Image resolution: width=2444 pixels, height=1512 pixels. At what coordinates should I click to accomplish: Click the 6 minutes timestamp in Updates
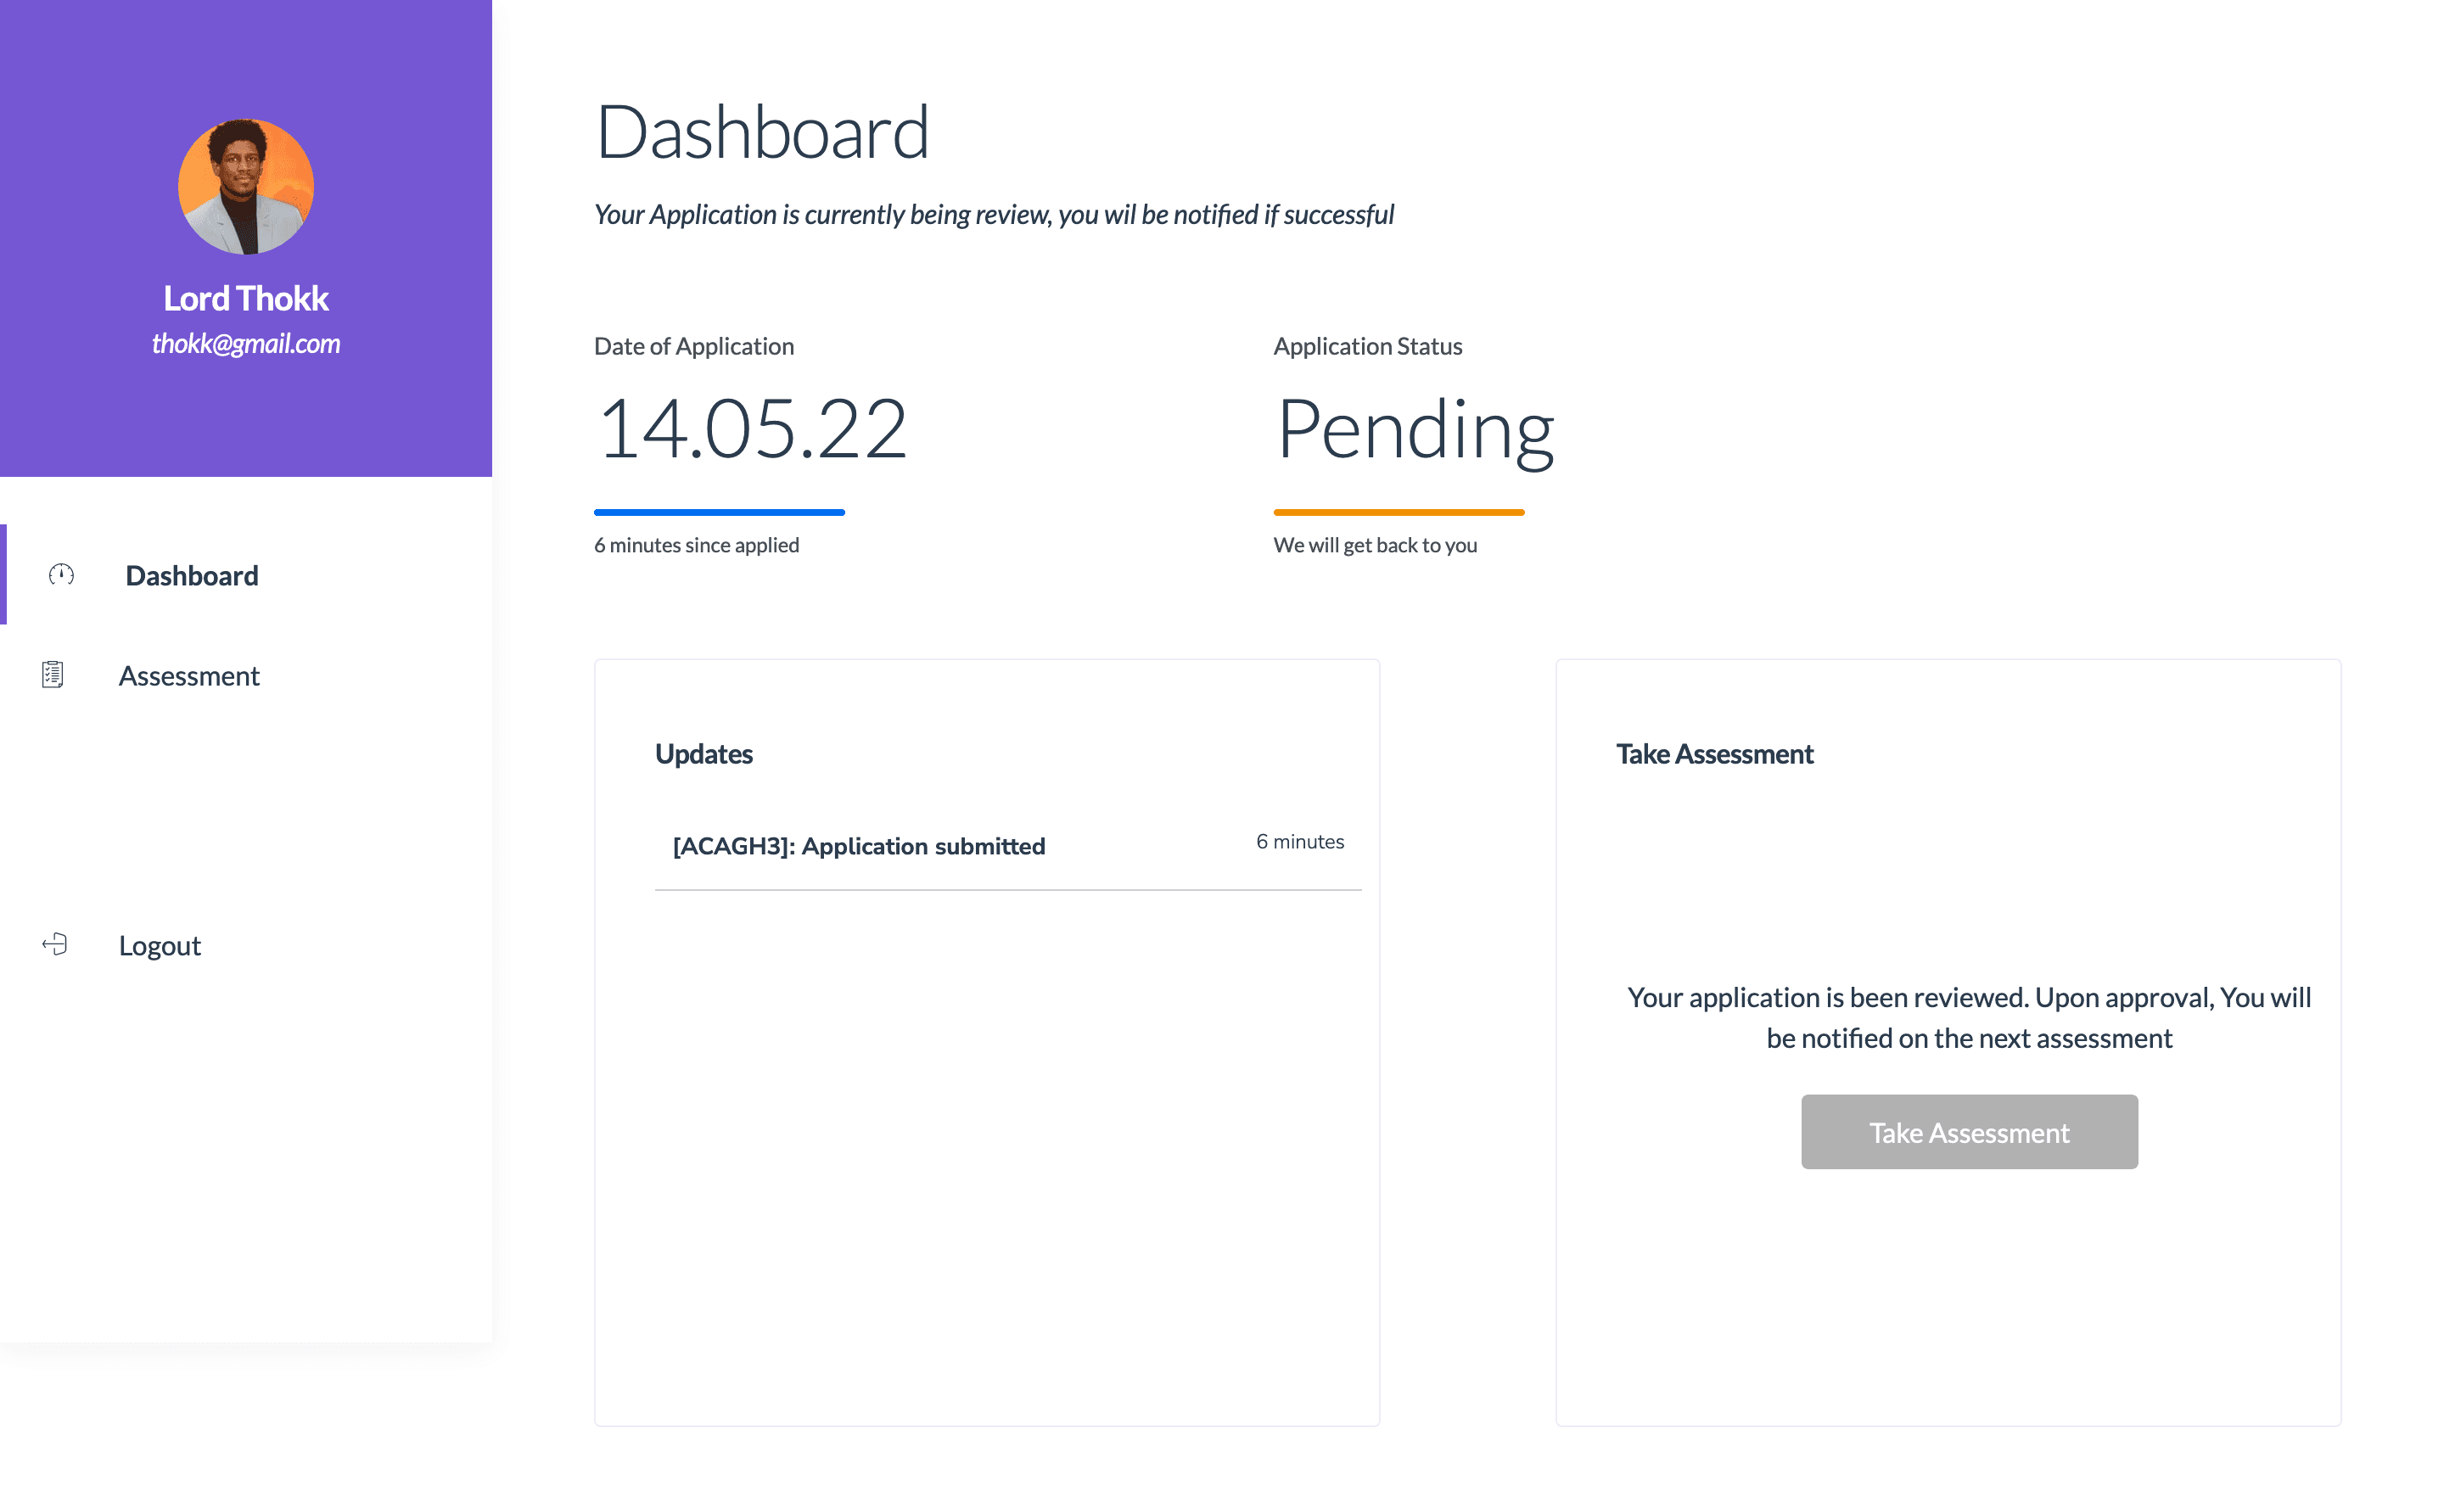point(1299,842)
